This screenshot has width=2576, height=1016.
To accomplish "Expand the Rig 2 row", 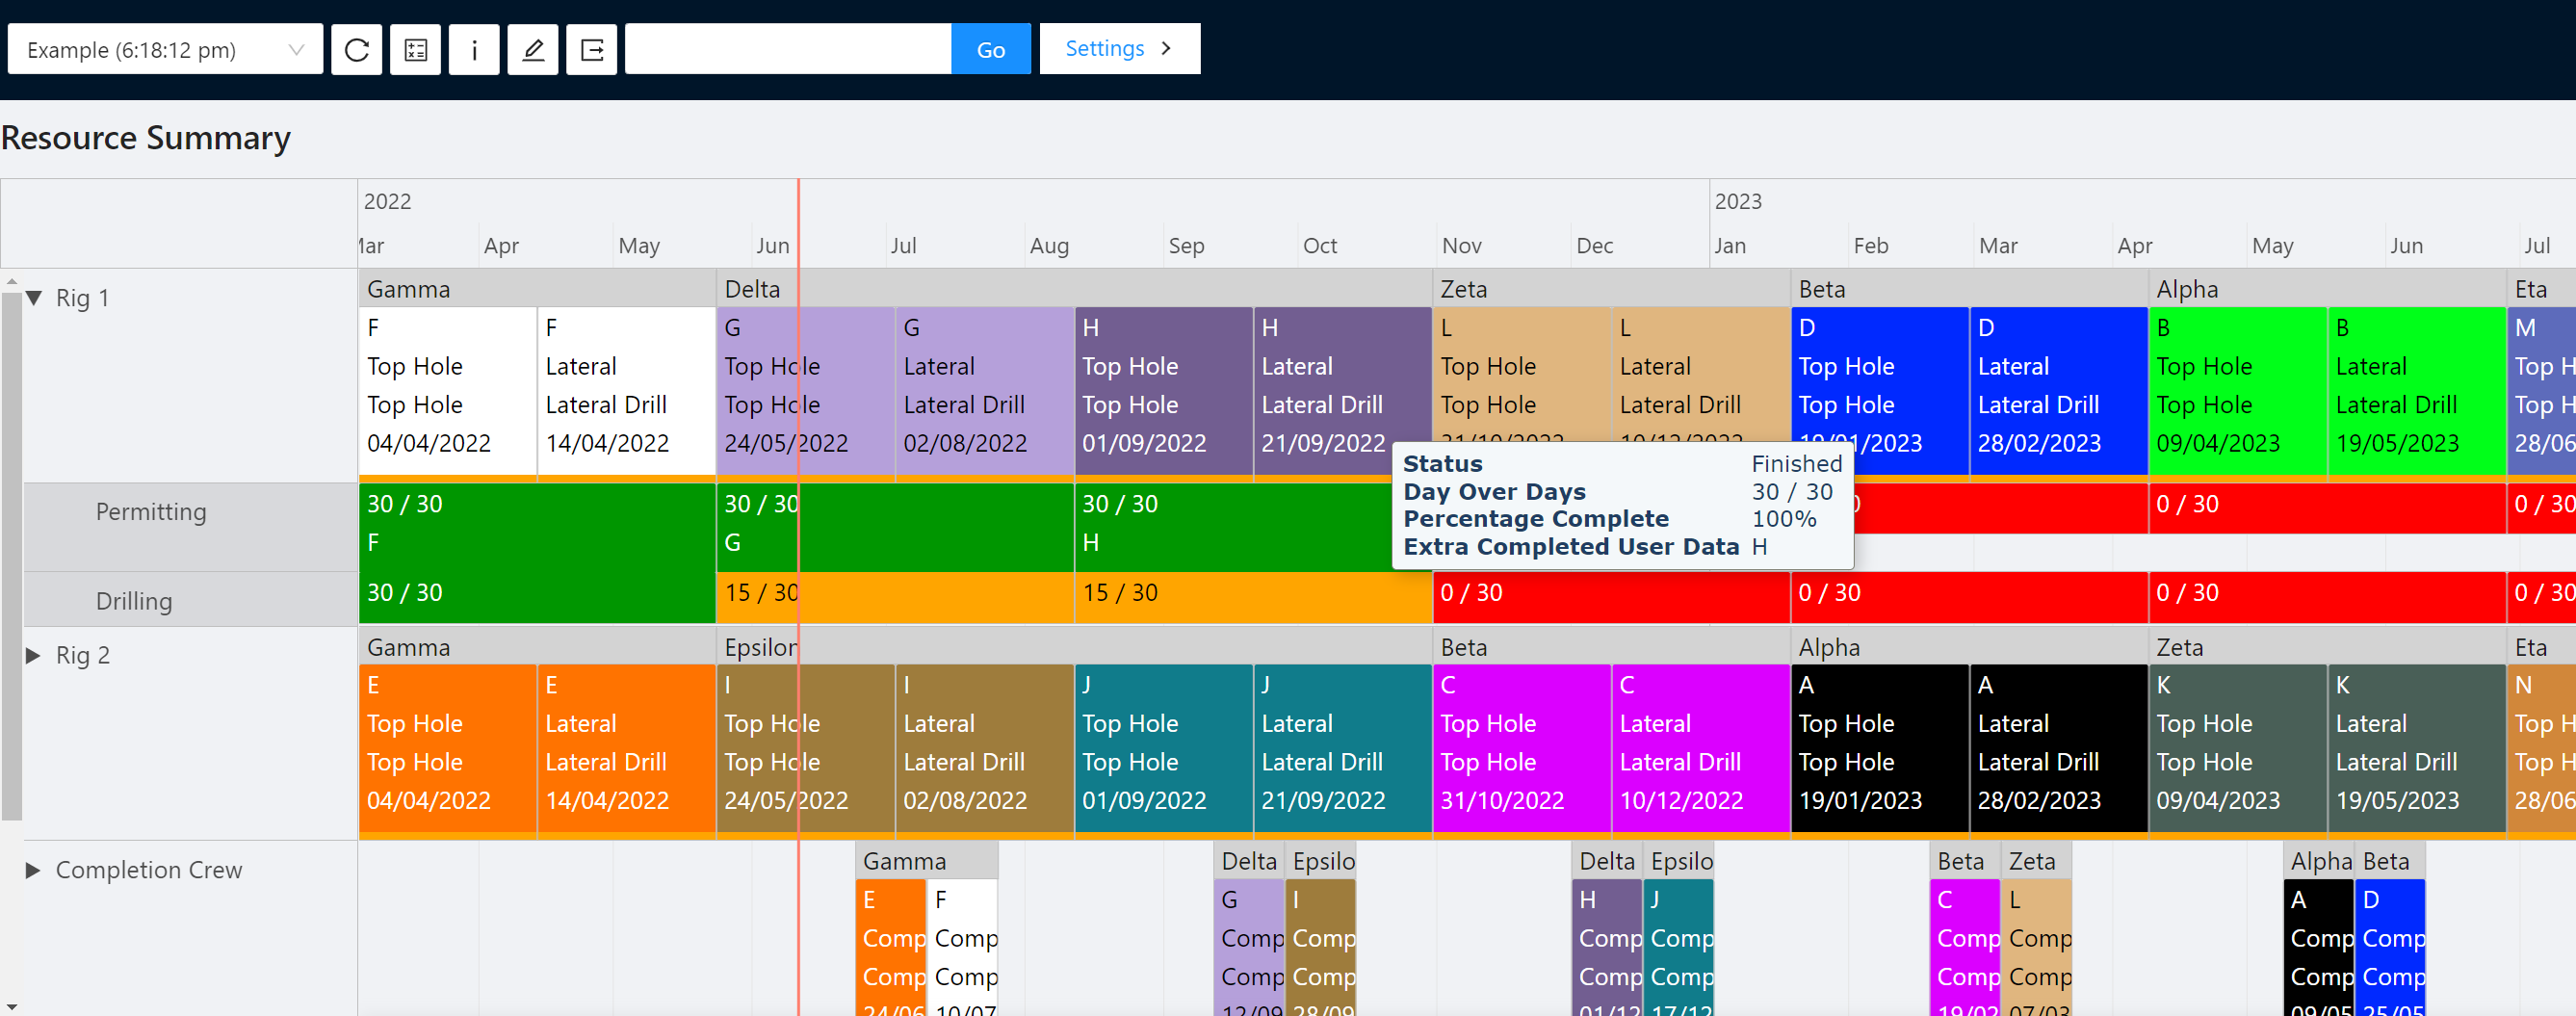I will (x=33, y=655).
